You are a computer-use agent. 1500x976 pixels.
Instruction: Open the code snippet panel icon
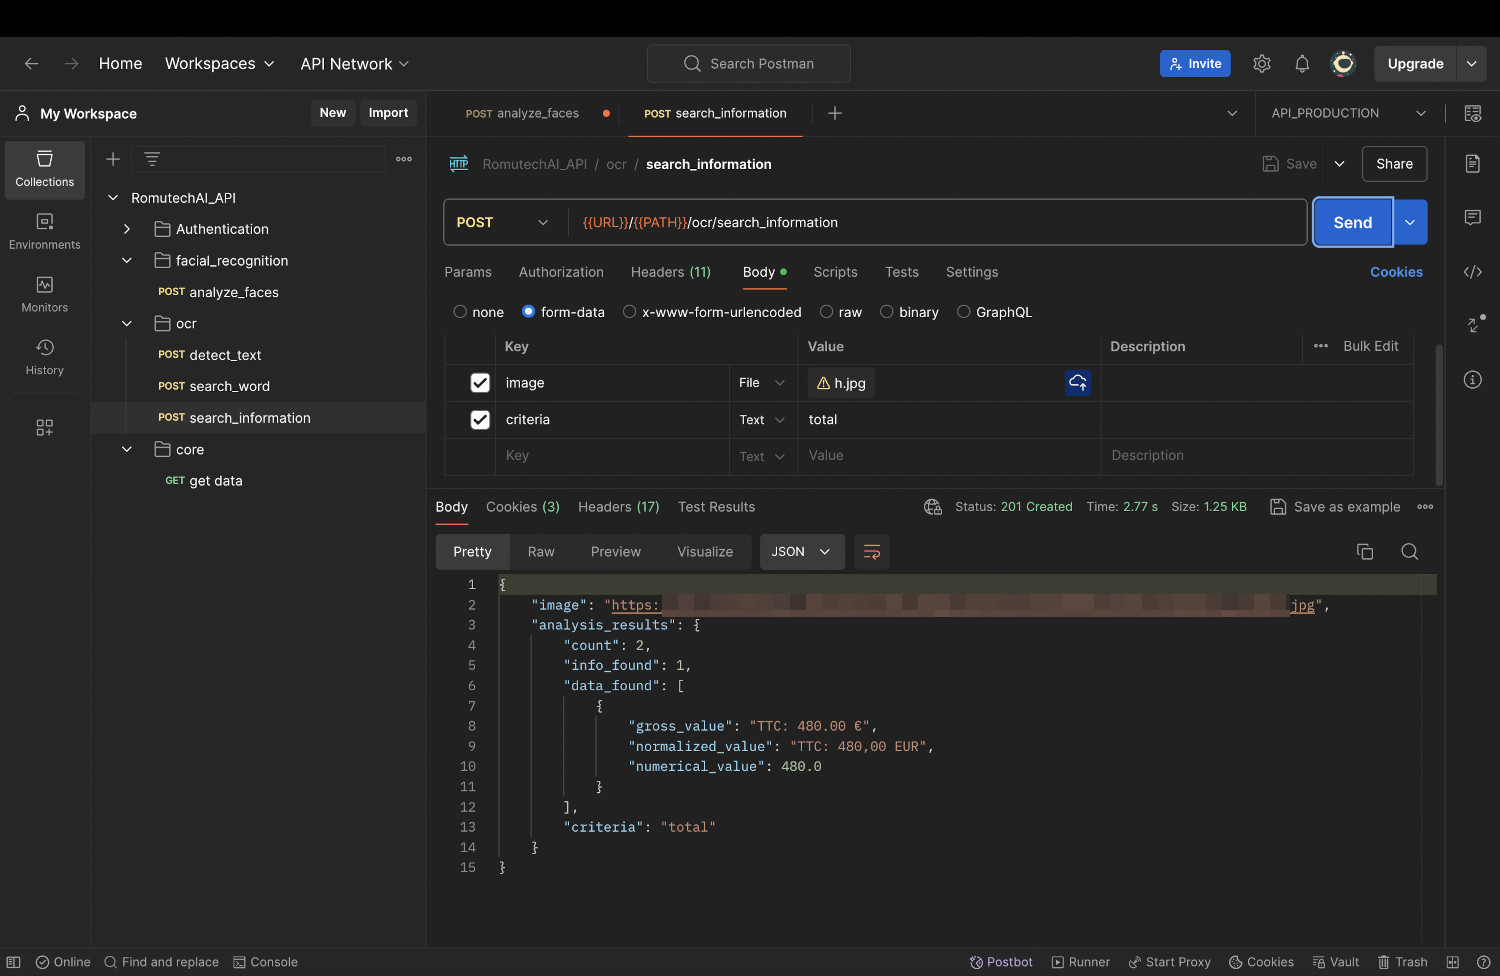(x=1472, y=272)
